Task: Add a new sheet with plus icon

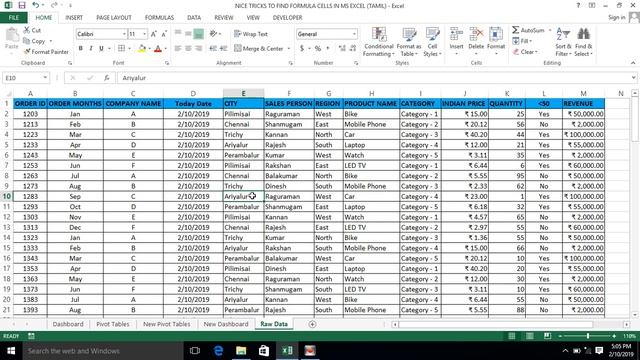Action: pyautogui.click(x=312, y=324)
